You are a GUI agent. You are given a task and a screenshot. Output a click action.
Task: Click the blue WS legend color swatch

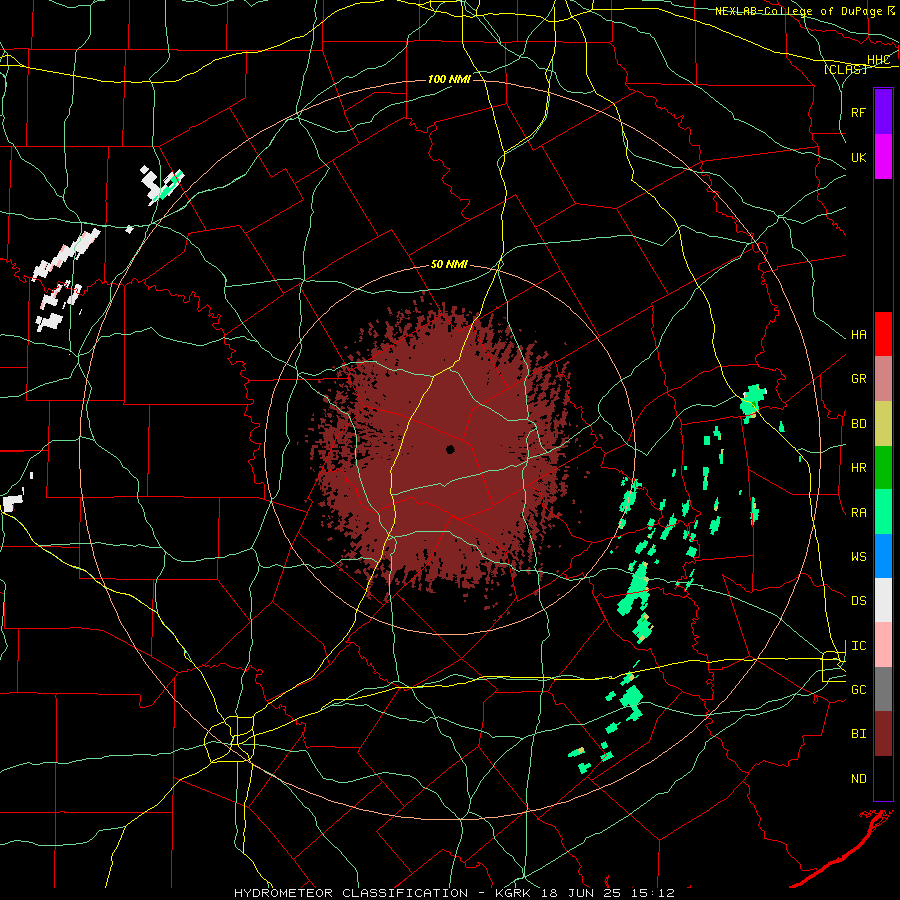tap(883, 556)
